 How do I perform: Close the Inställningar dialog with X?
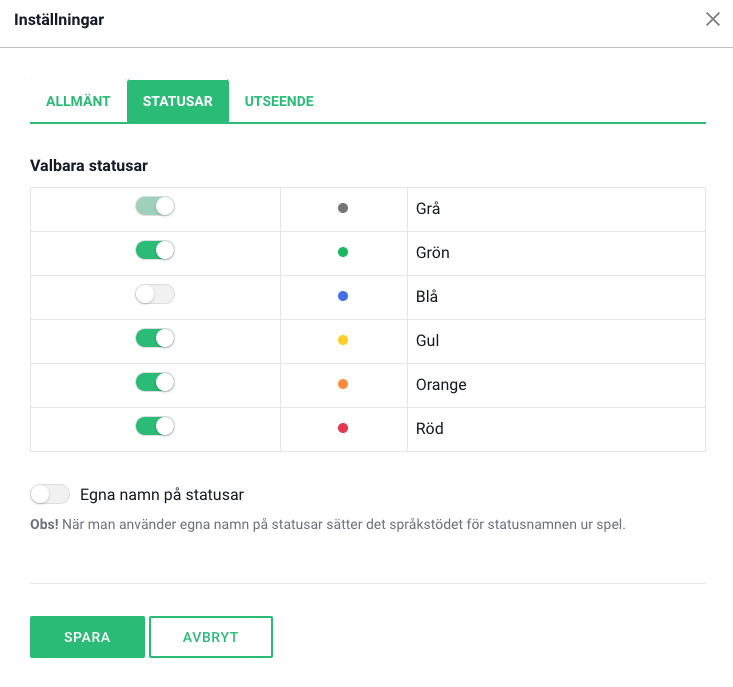[713, 19]
